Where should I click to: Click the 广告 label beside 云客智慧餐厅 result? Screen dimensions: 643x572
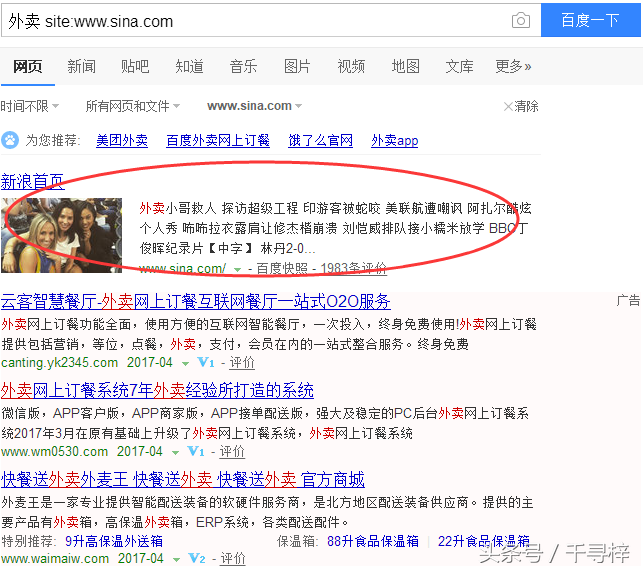[x=628, y=301]
